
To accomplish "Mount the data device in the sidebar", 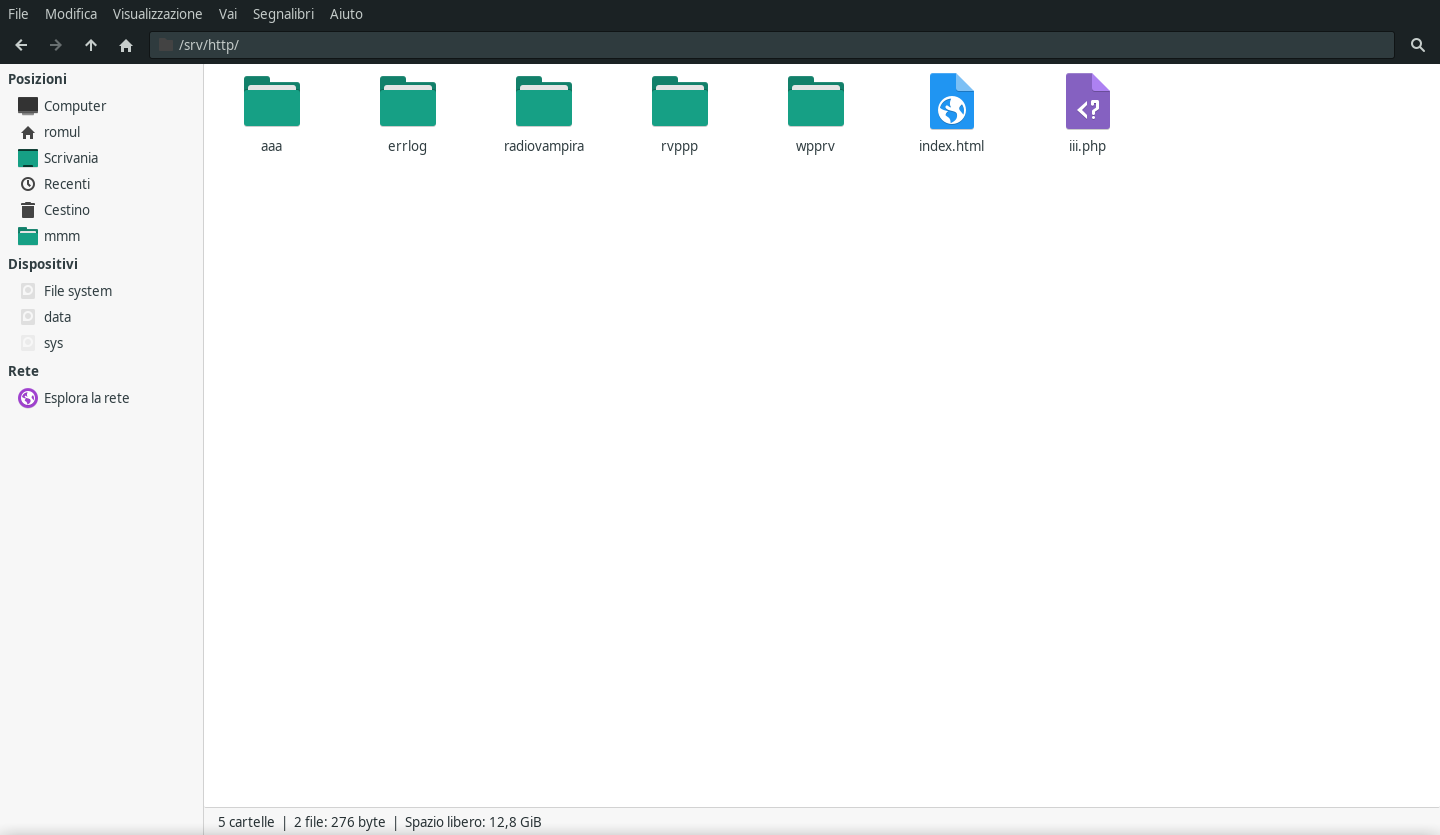I will [57, 317].
